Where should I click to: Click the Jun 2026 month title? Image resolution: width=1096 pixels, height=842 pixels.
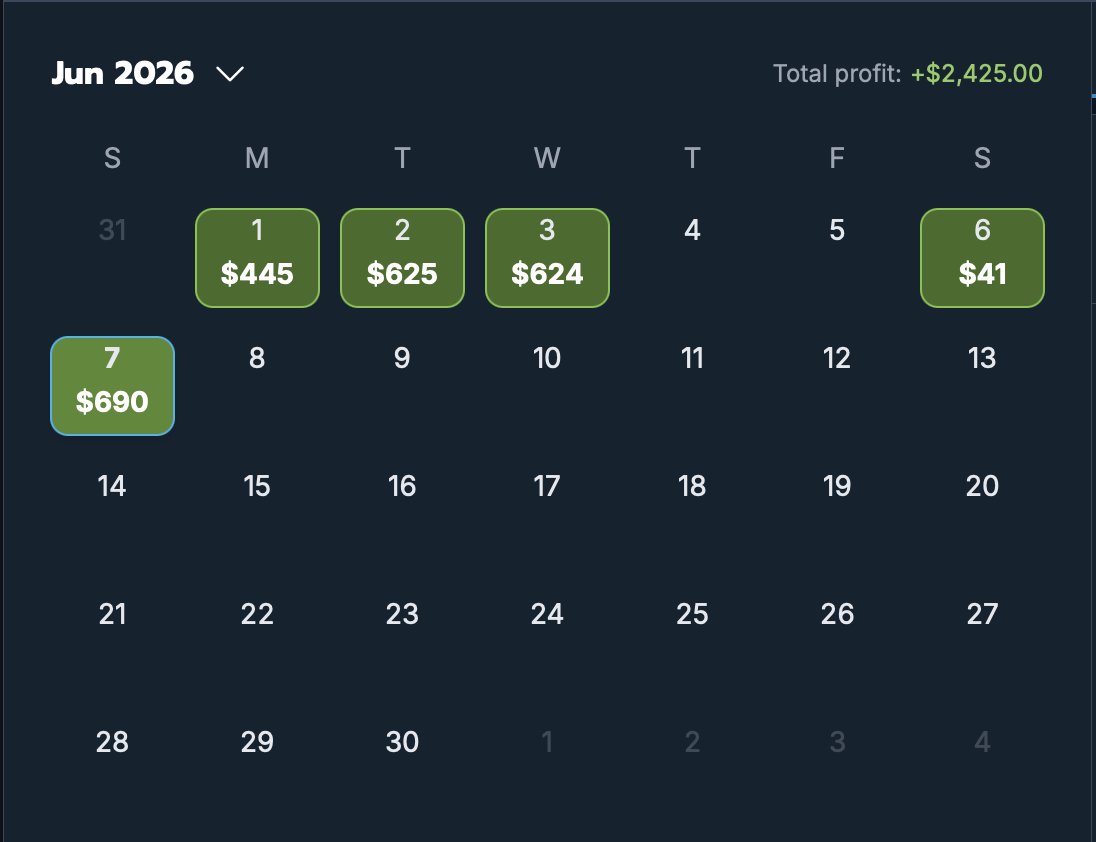click(122, 73)
